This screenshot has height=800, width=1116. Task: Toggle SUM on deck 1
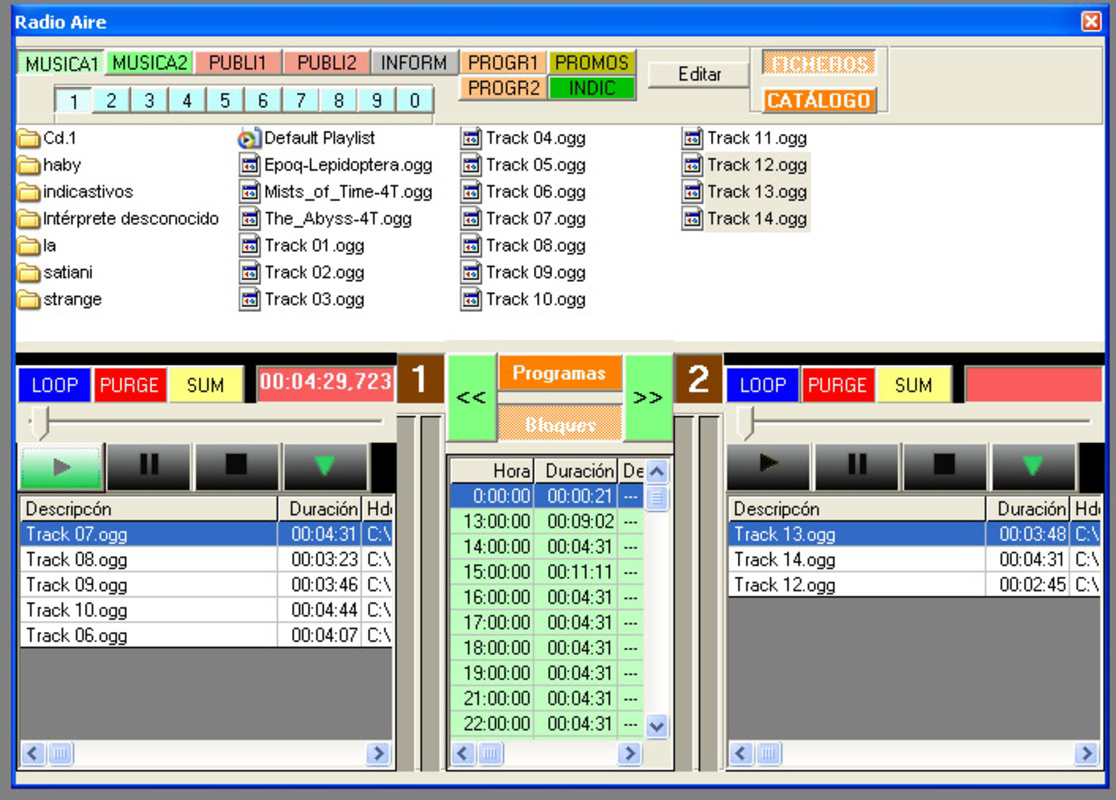206,385
